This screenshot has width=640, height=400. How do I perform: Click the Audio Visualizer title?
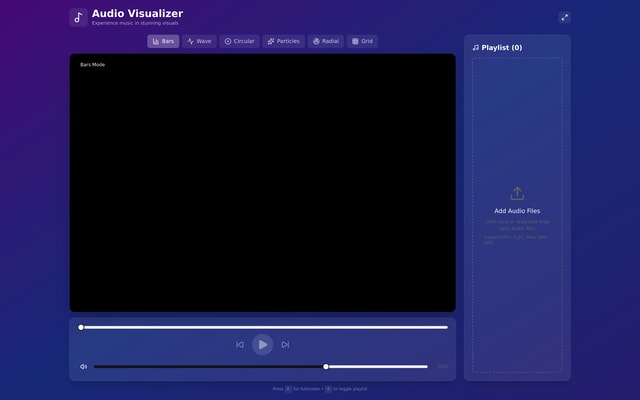137,13
